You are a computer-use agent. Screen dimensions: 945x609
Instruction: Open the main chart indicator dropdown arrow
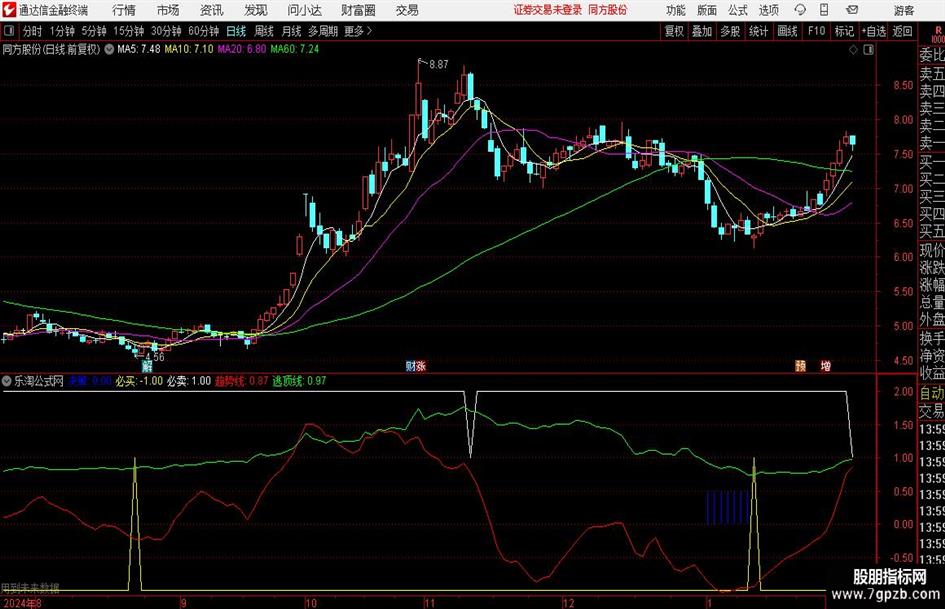coord(109,49)
